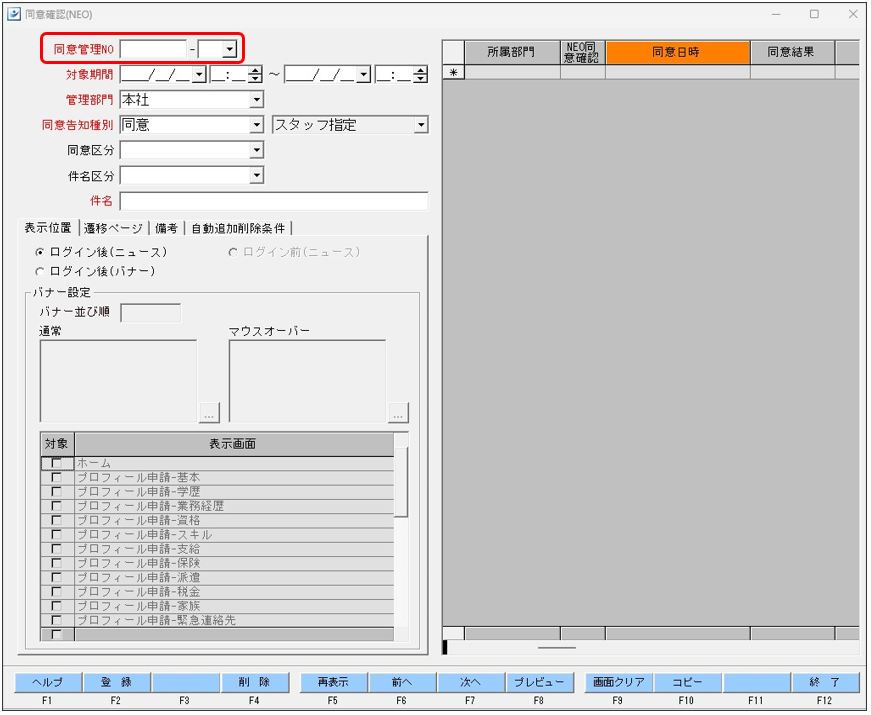The image size is (871, 715).
Task: Click the new row asterisk marker in grid
Action: click(x=453, y=72)
